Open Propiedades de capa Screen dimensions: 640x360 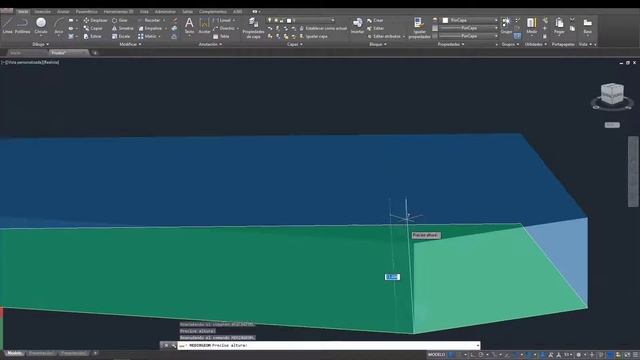pos(253,28)
